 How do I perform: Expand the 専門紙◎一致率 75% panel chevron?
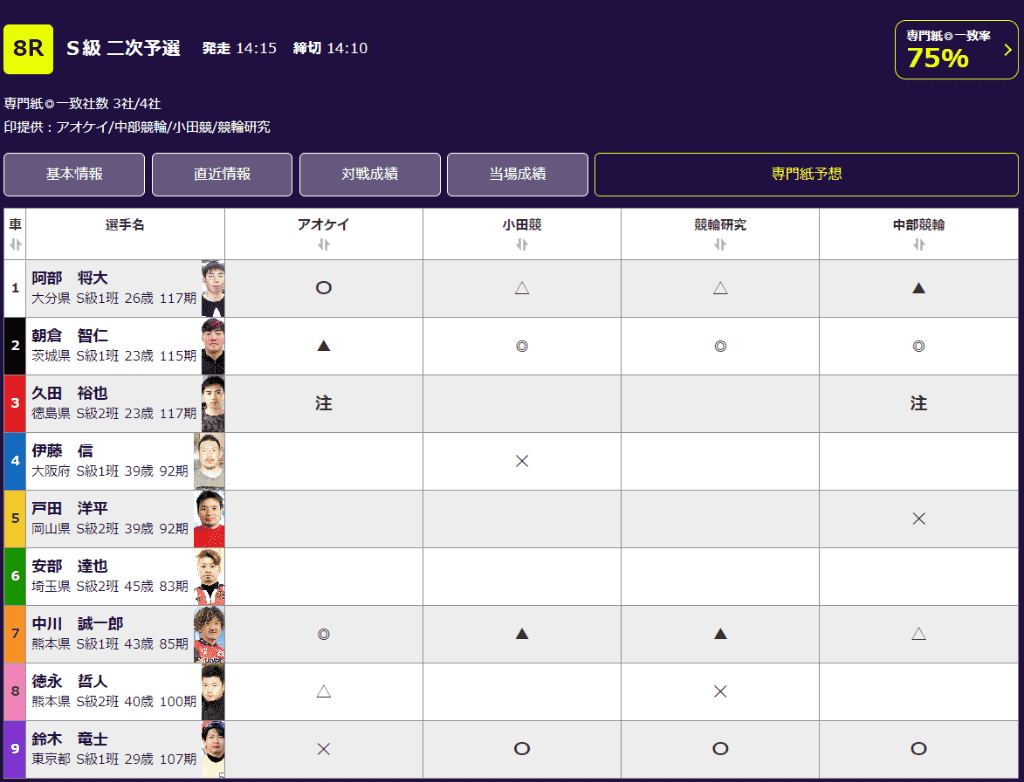1007,50
